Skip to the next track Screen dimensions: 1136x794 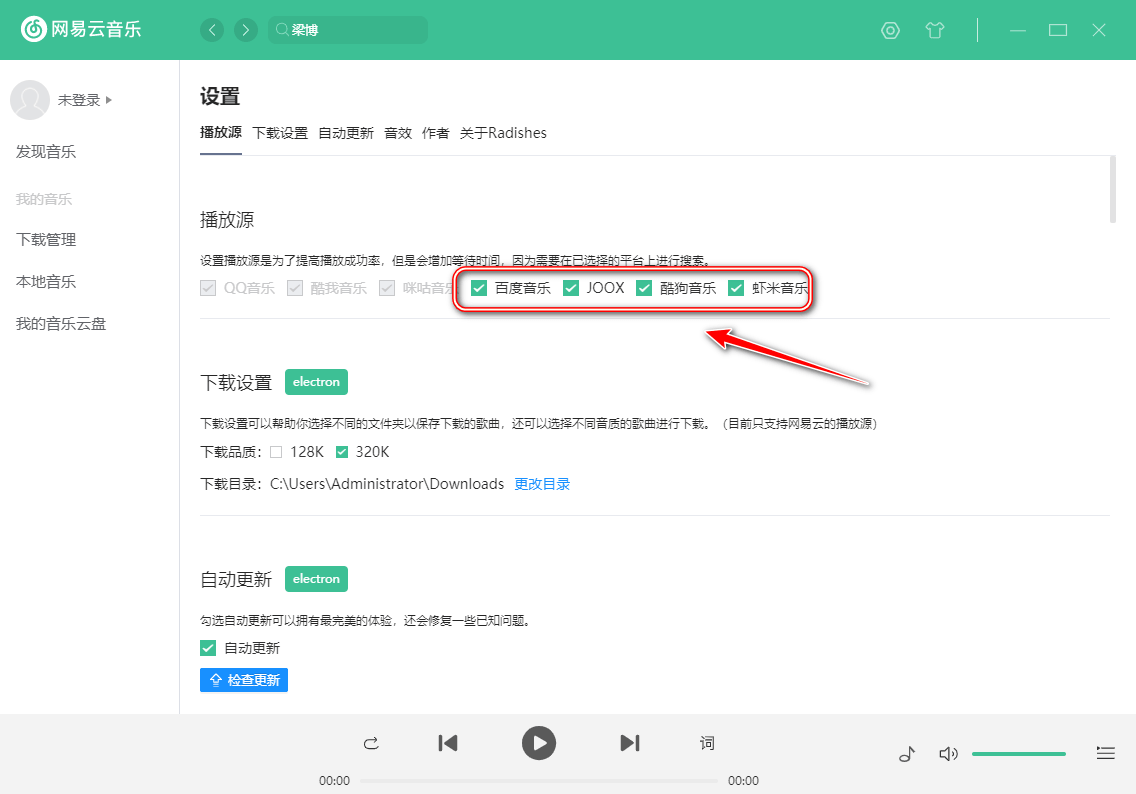click(629, 743)
